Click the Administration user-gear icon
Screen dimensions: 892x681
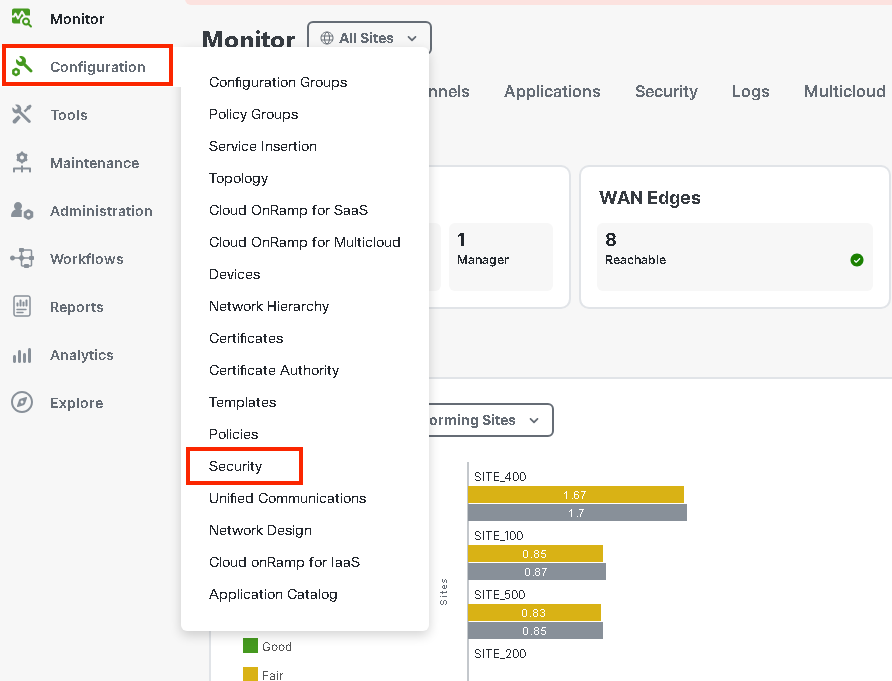pos(22,211)
